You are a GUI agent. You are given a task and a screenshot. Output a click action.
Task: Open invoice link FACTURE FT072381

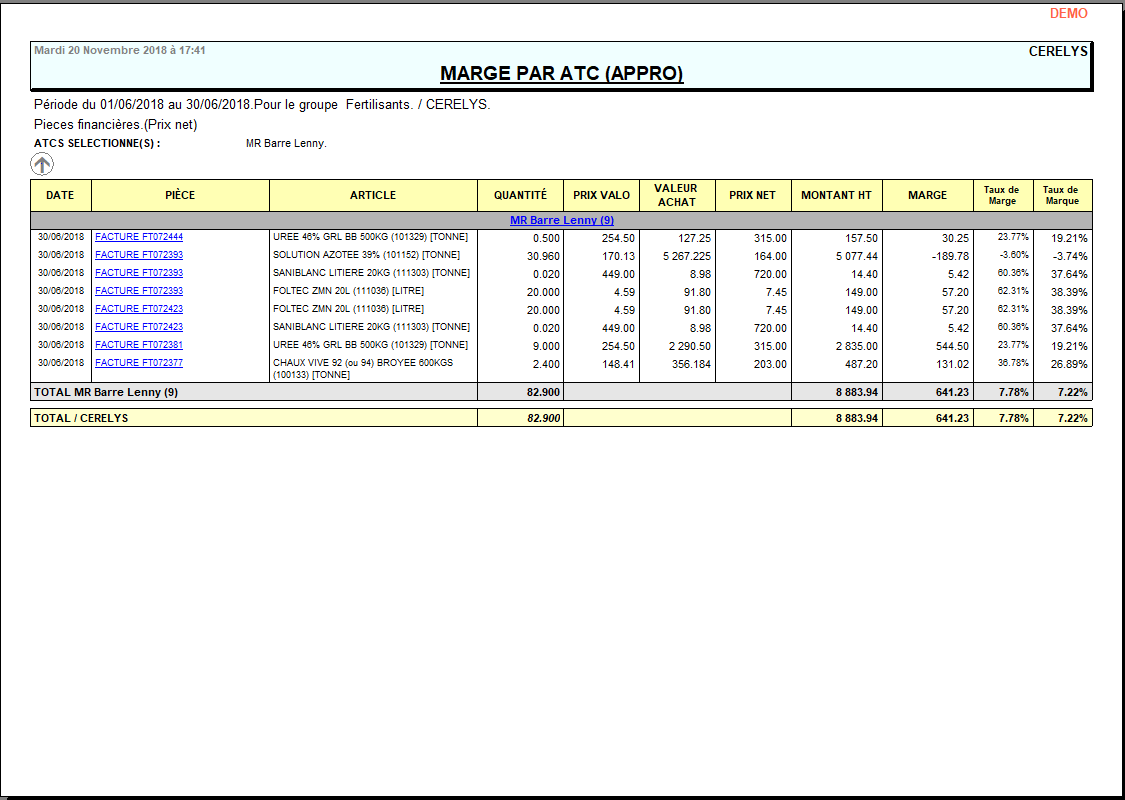pos(139,345)
